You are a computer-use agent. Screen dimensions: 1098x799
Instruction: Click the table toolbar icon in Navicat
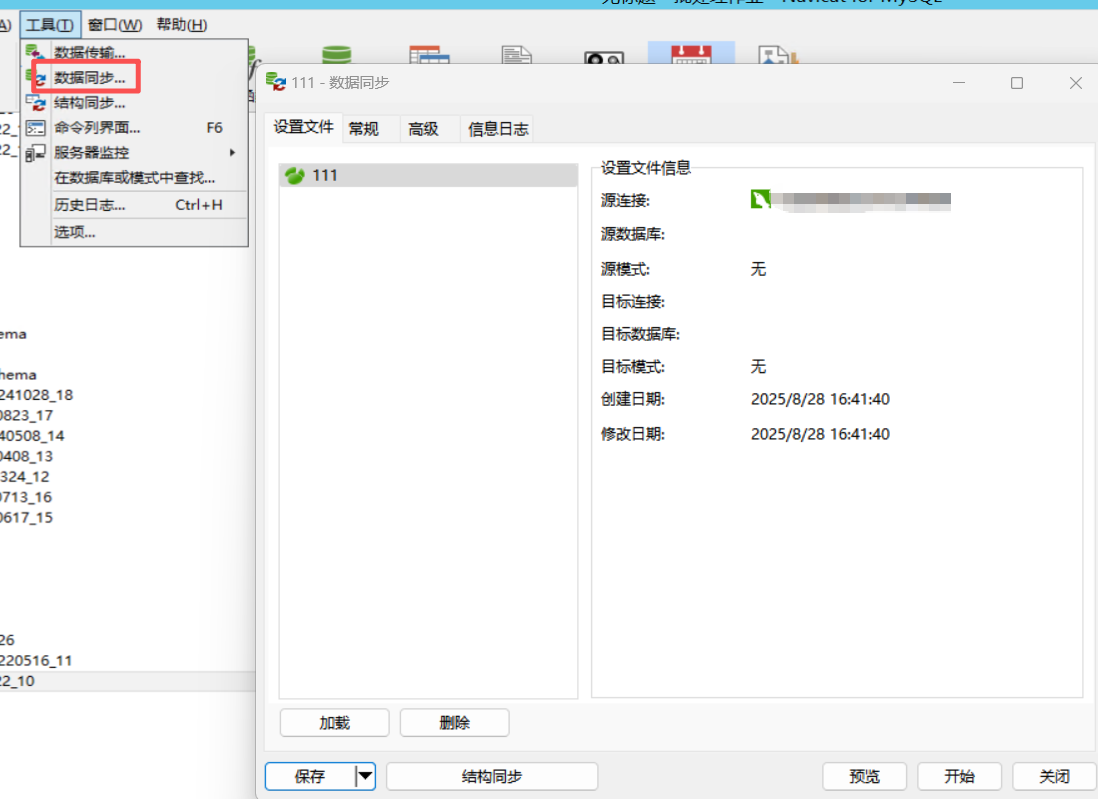(x=429, y=54)
